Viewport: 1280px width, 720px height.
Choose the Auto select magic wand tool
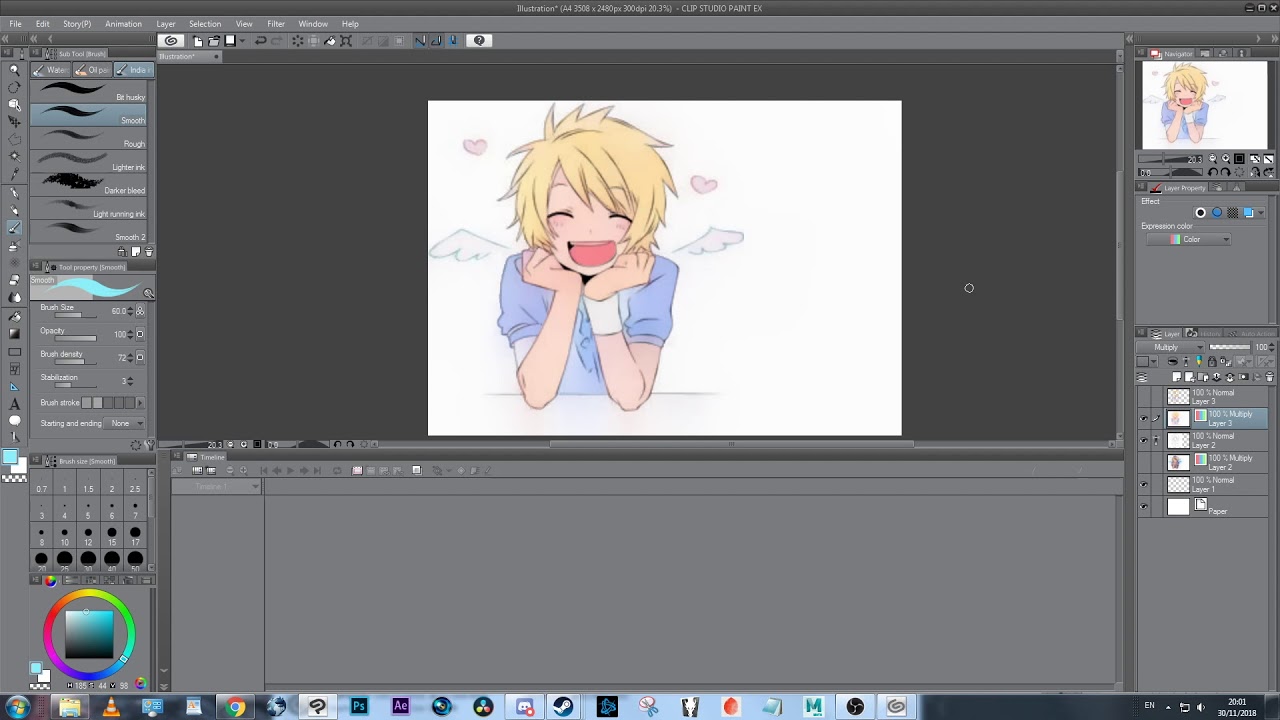(x=14, y=156)
